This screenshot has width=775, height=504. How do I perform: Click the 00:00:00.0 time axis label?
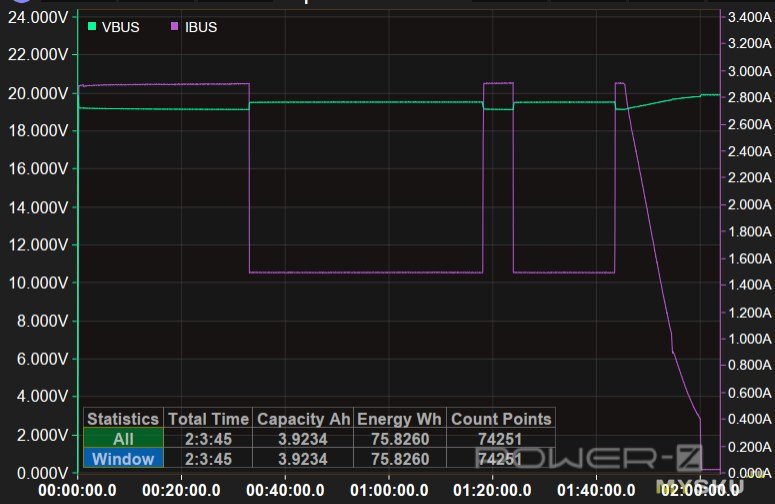click(x=78, y=490)
